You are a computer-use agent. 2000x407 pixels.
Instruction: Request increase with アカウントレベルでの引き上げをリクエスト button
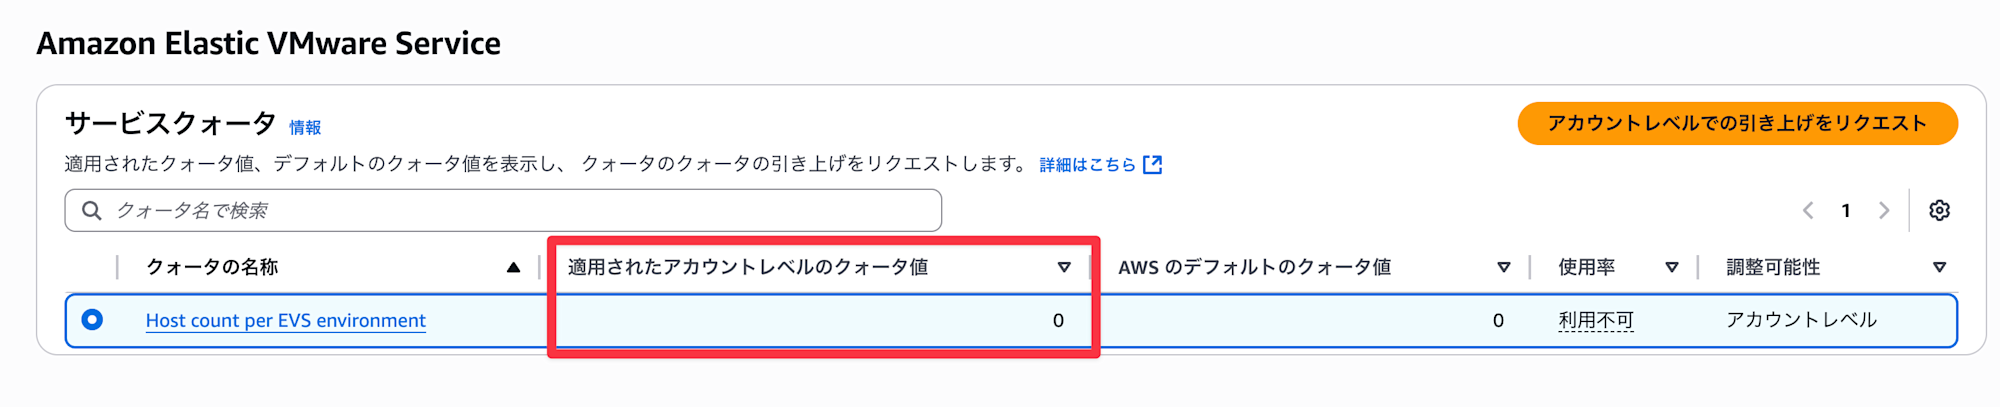[1737, 123]
